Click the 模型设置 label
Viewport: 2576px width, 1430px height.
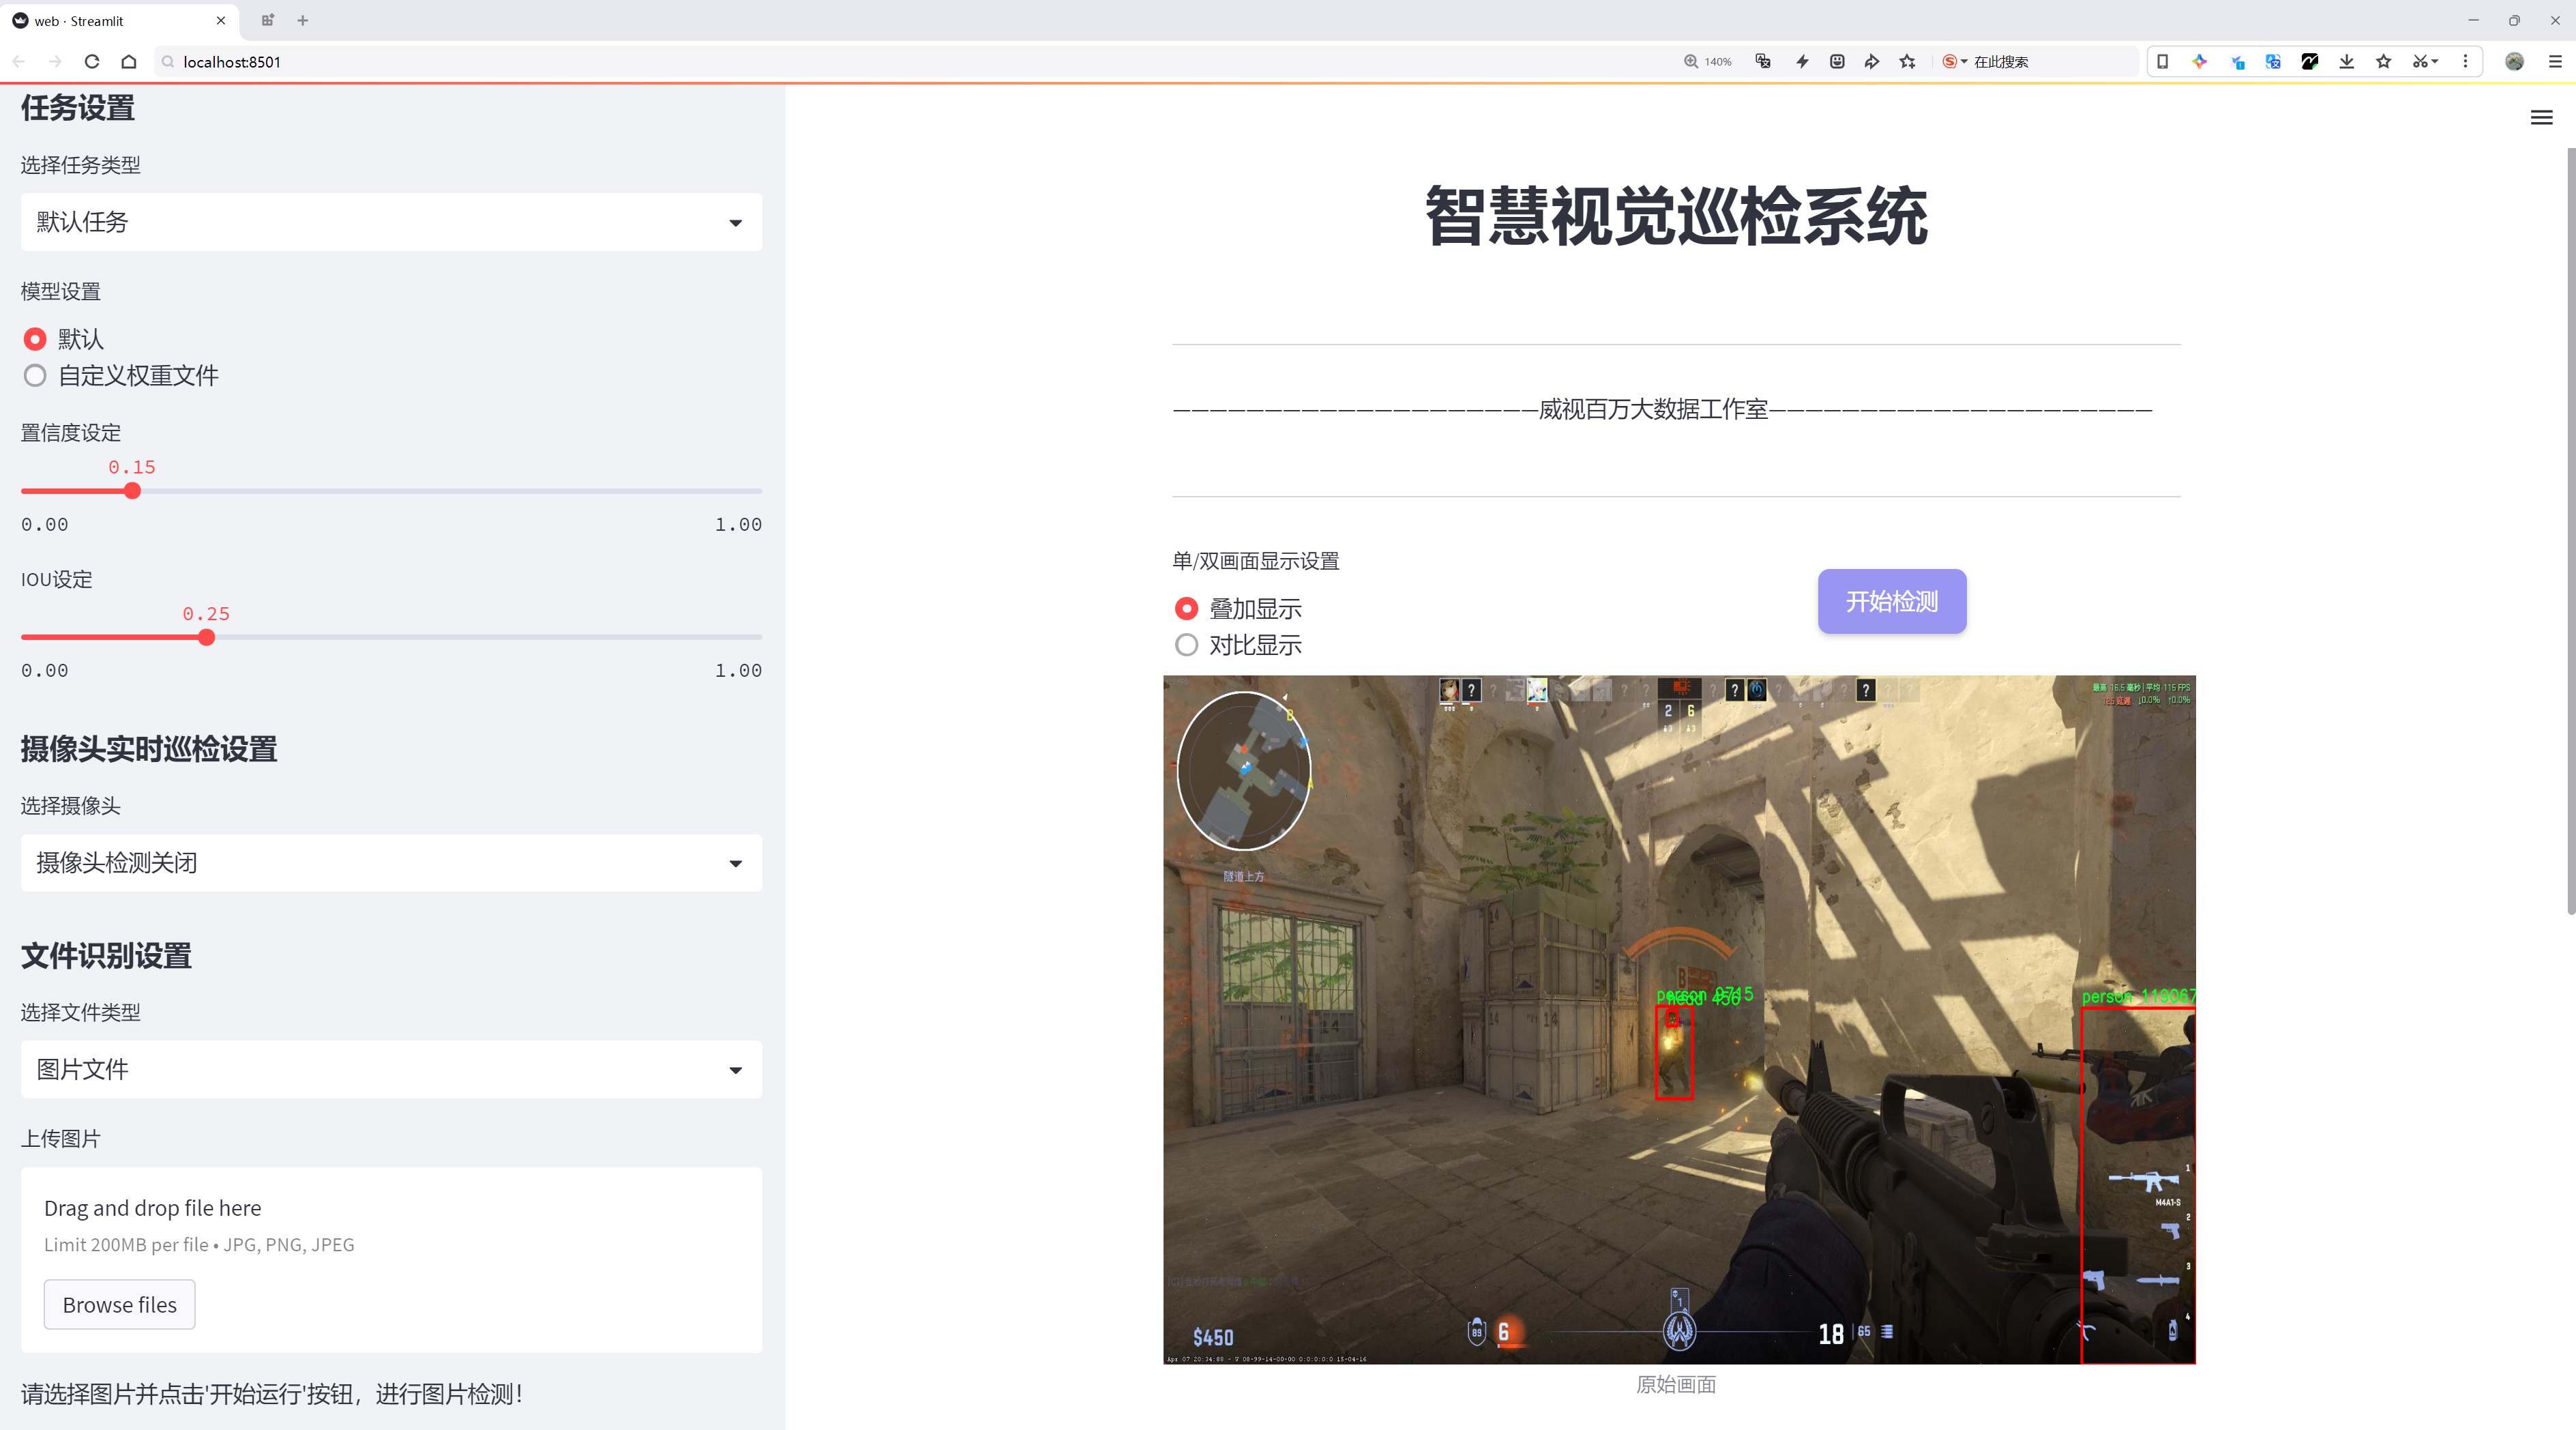61,291
